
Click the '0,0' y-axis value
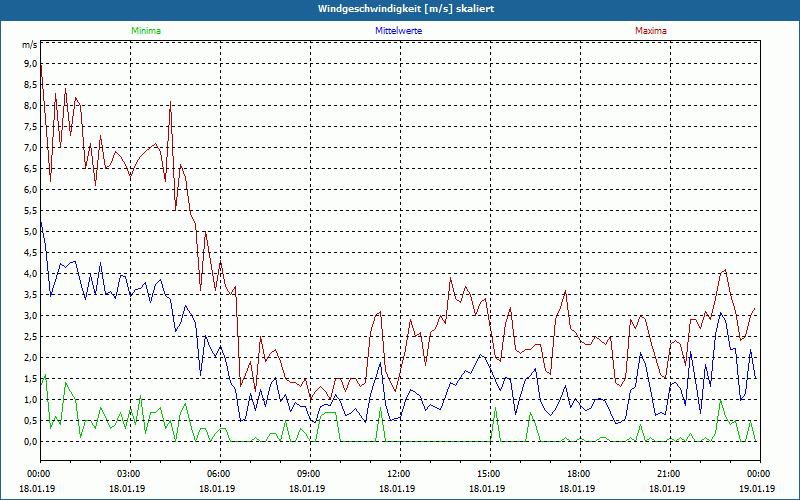pos(31,441)
